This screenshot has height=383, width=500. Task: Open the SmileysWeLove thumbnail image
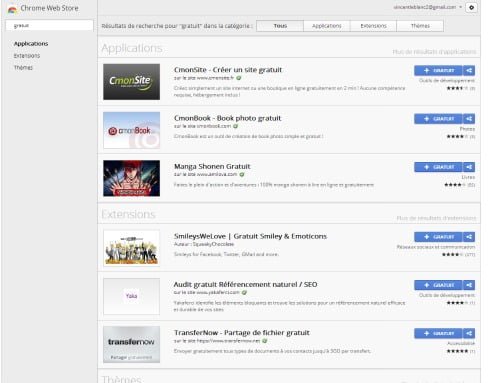coord(131,248)
